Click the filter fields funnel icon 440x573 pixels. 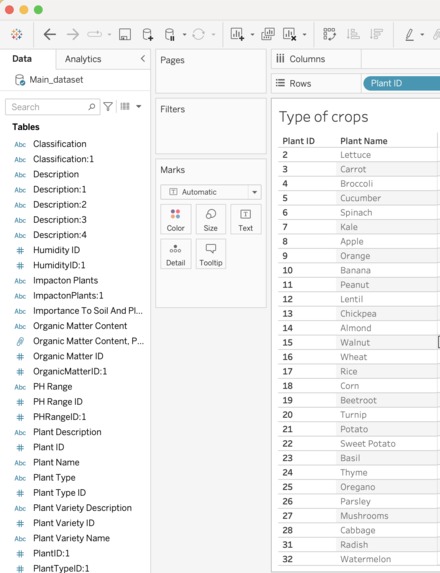coord(108,107)
